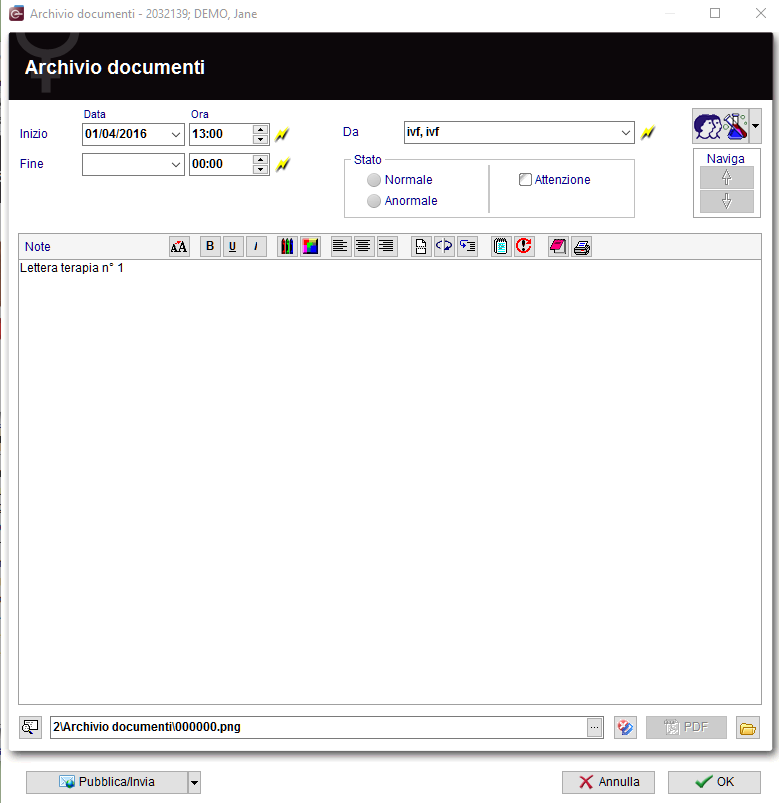The width and height of the screenshot is (779, 803).
Task: Click the blue arrows split icon
Action: tap(444, 246)
